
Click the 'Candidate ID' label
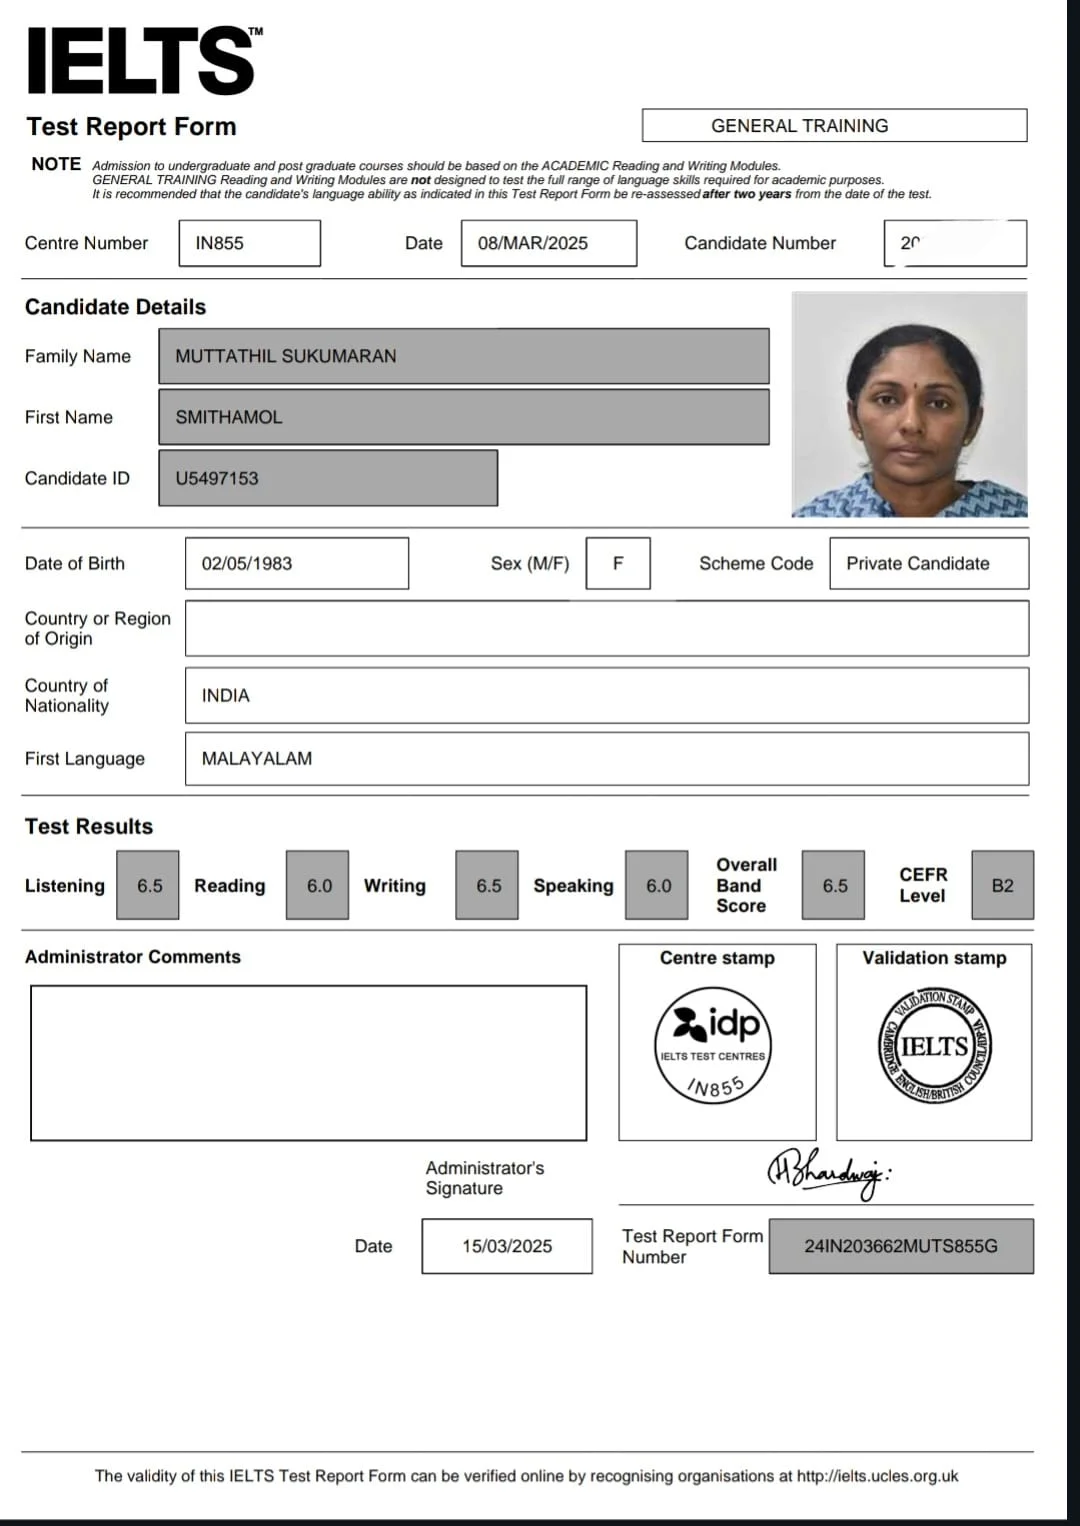77,478
